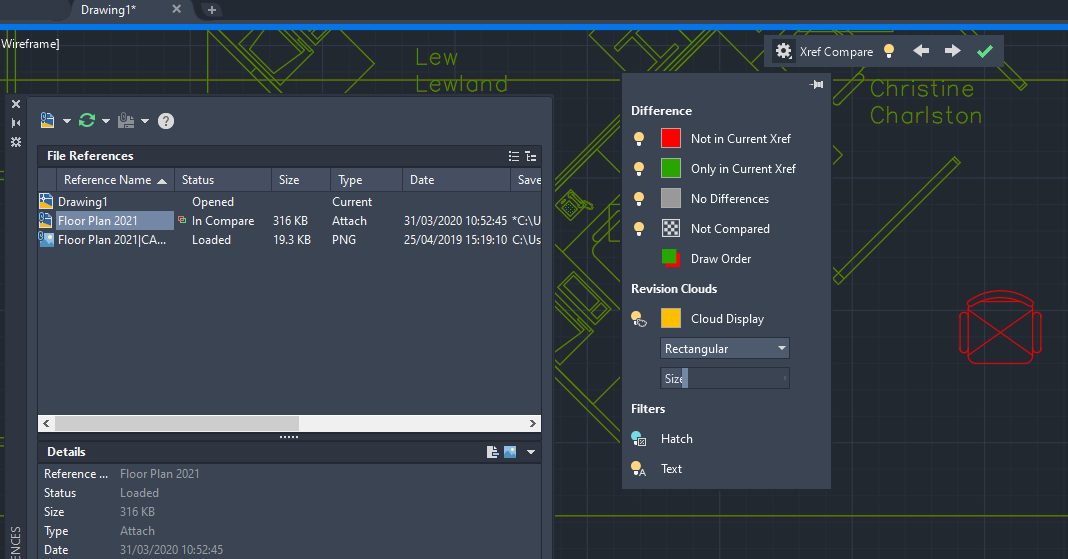The height and width of the screenshot is (559, 1068).
Task: Show Preview image icon in Details
Action: [x=510, y=452]
